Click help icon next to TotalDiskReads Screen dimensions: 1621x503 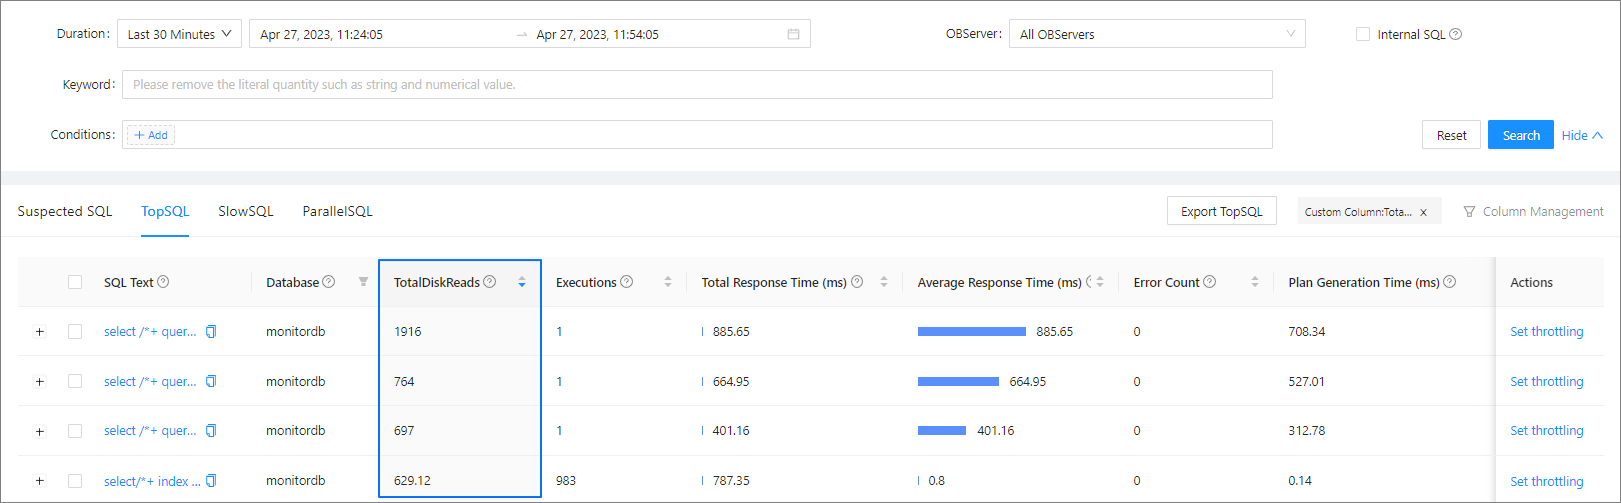490,282
